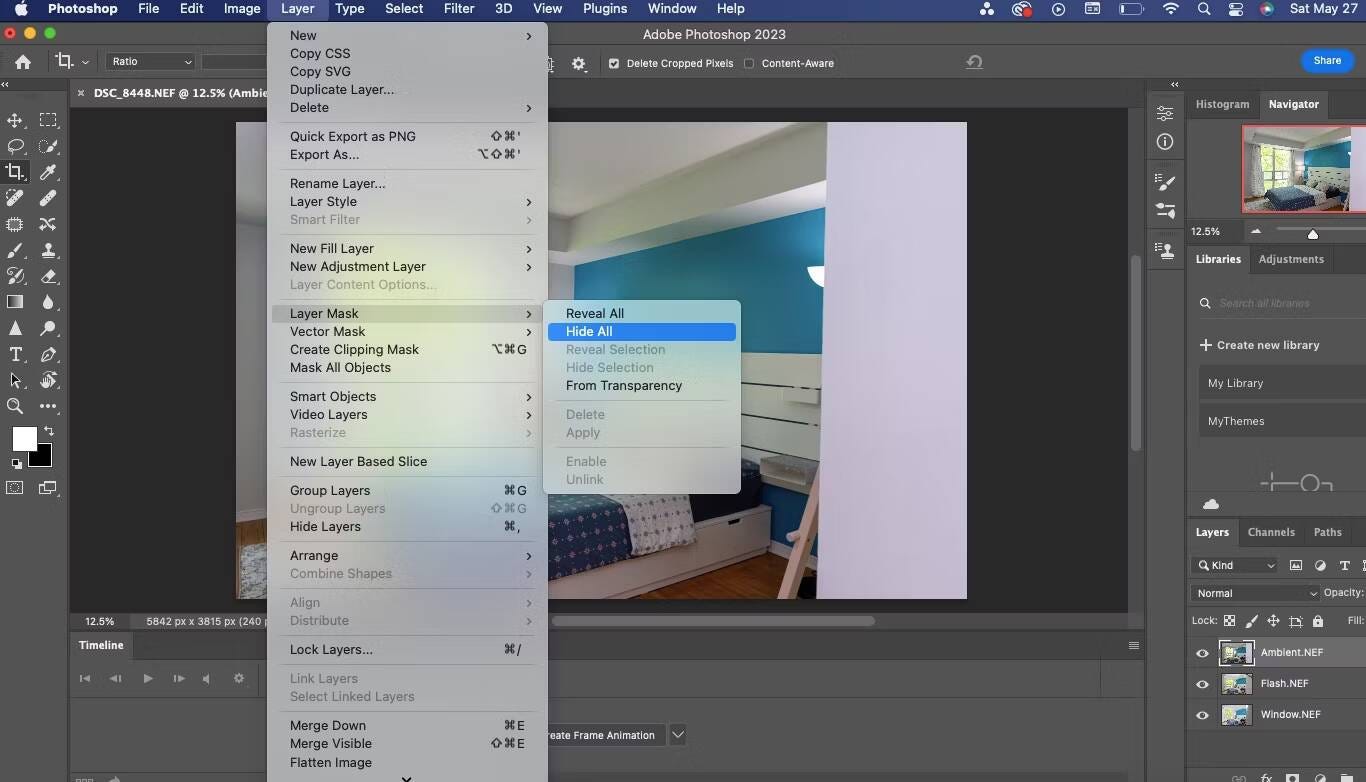Select the Zoom tool in toolbar
The height and width of the screenshot is (782, 1366).
(x=15, y=406)
